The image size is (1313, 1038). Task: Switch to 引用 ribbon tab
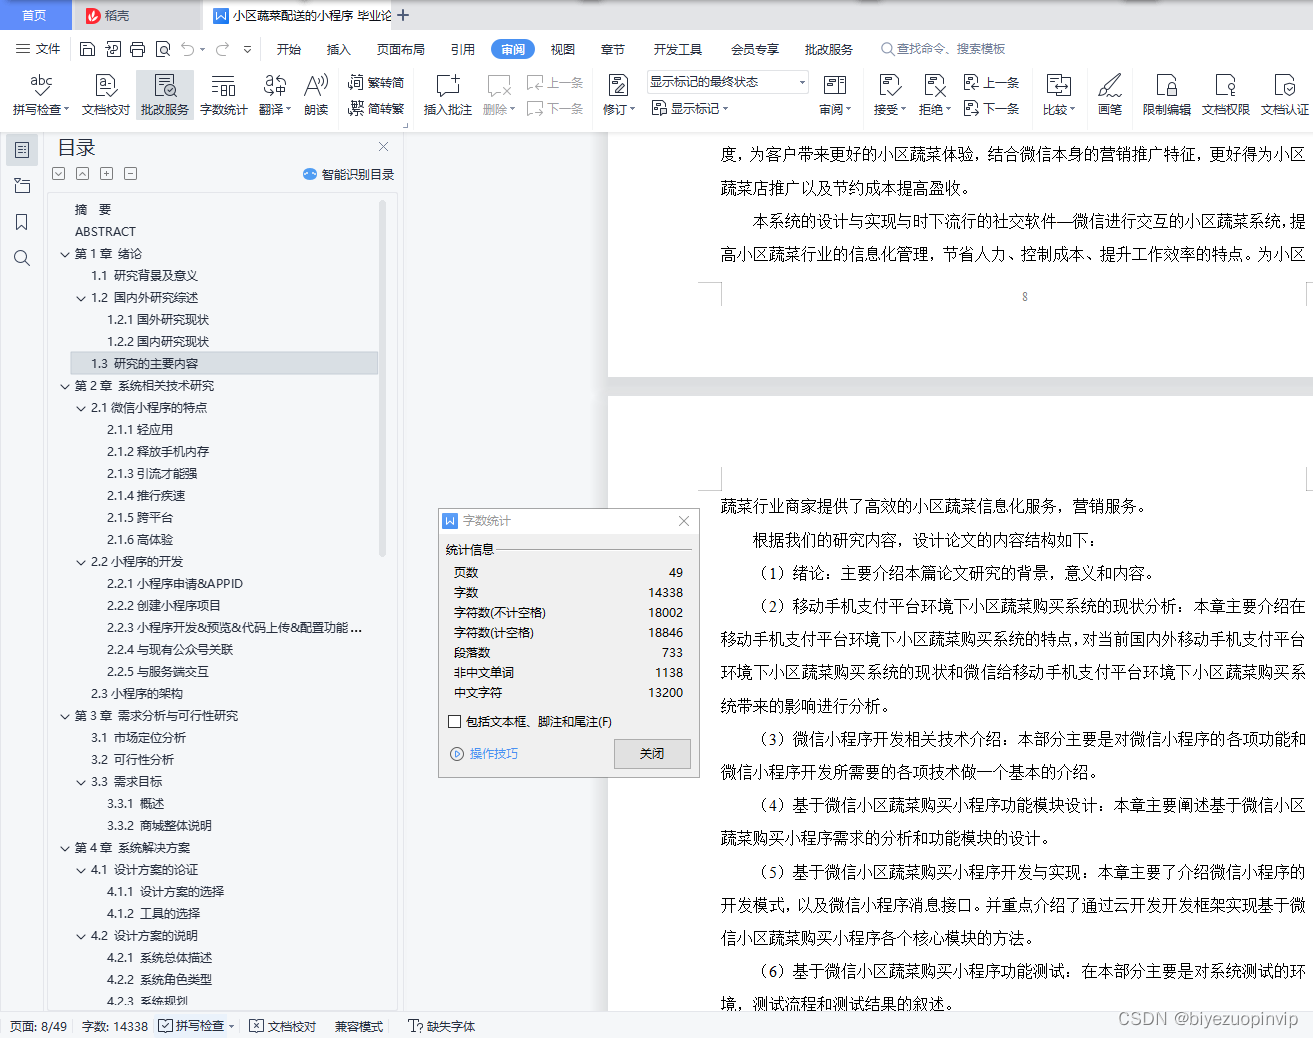(x=463, y=49)
